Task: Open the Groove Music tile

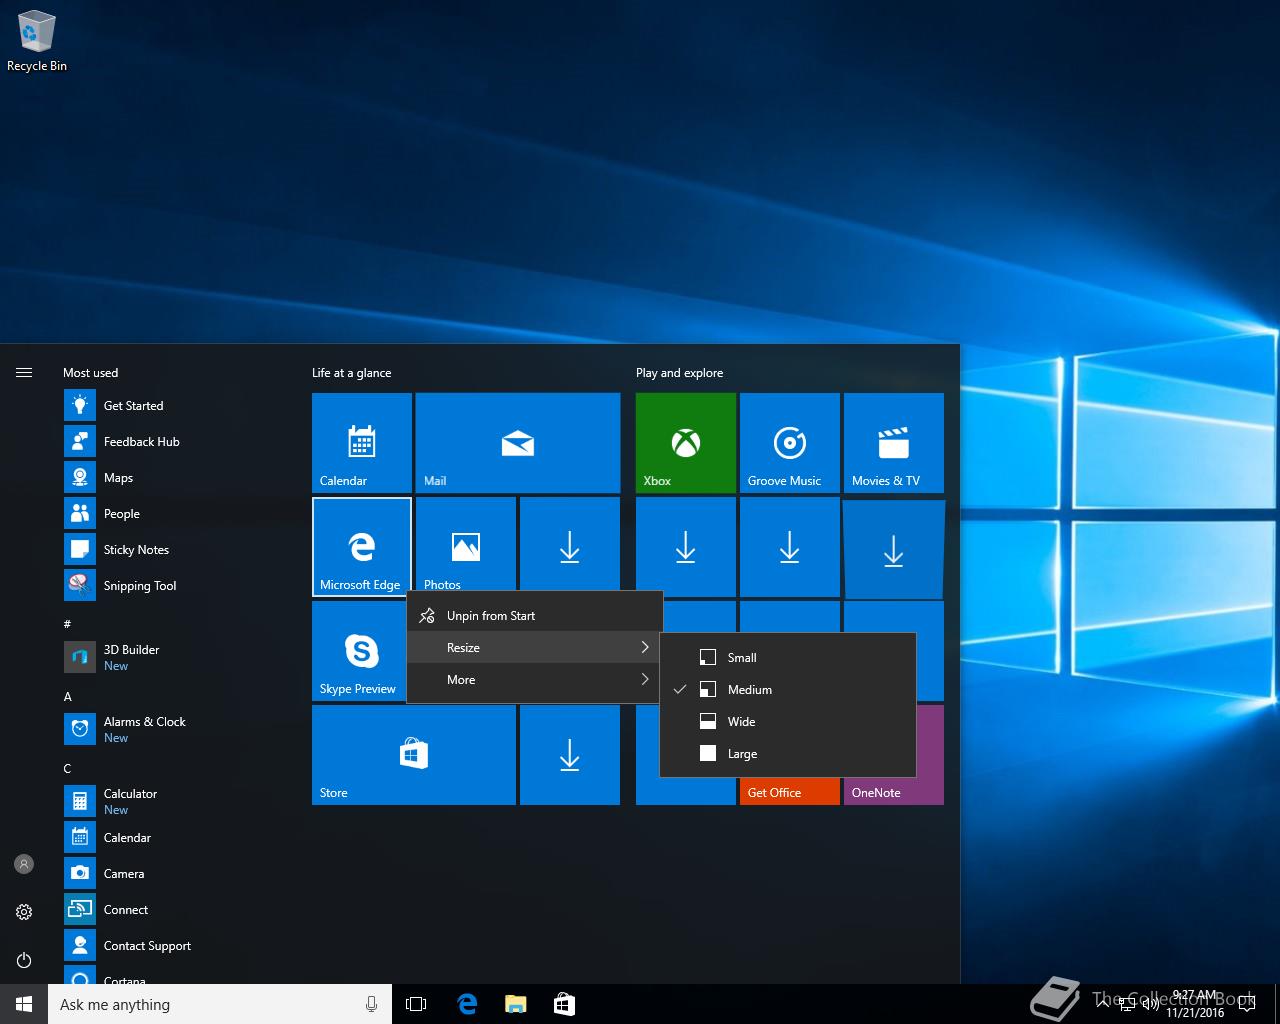Action: tap(790, 442)
